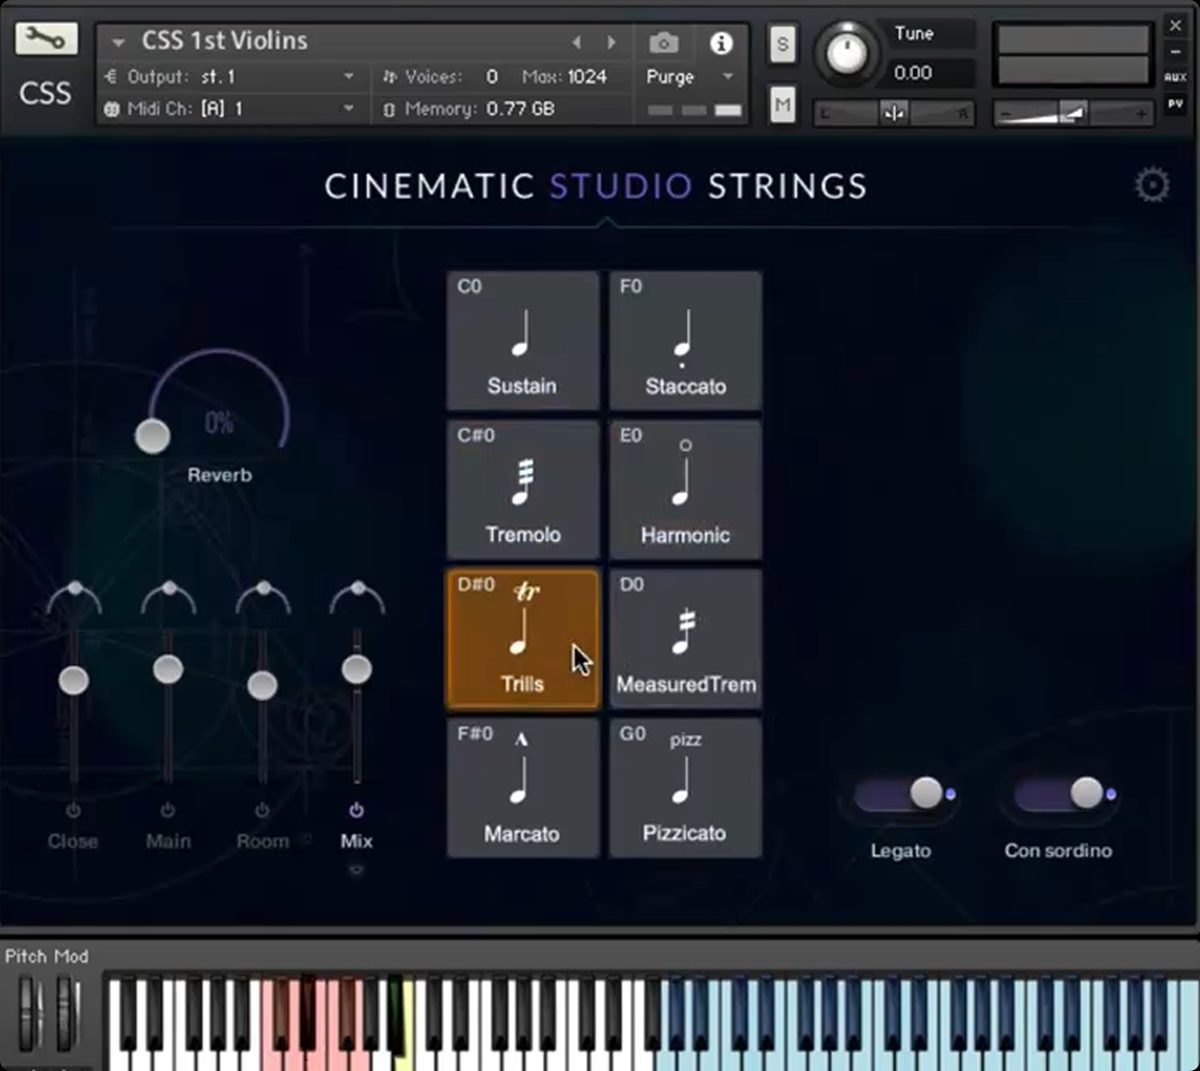The image size is (1200, 1071).
Task: Open the instrument name dropdown arrow
Action: [x=118, y=43]
